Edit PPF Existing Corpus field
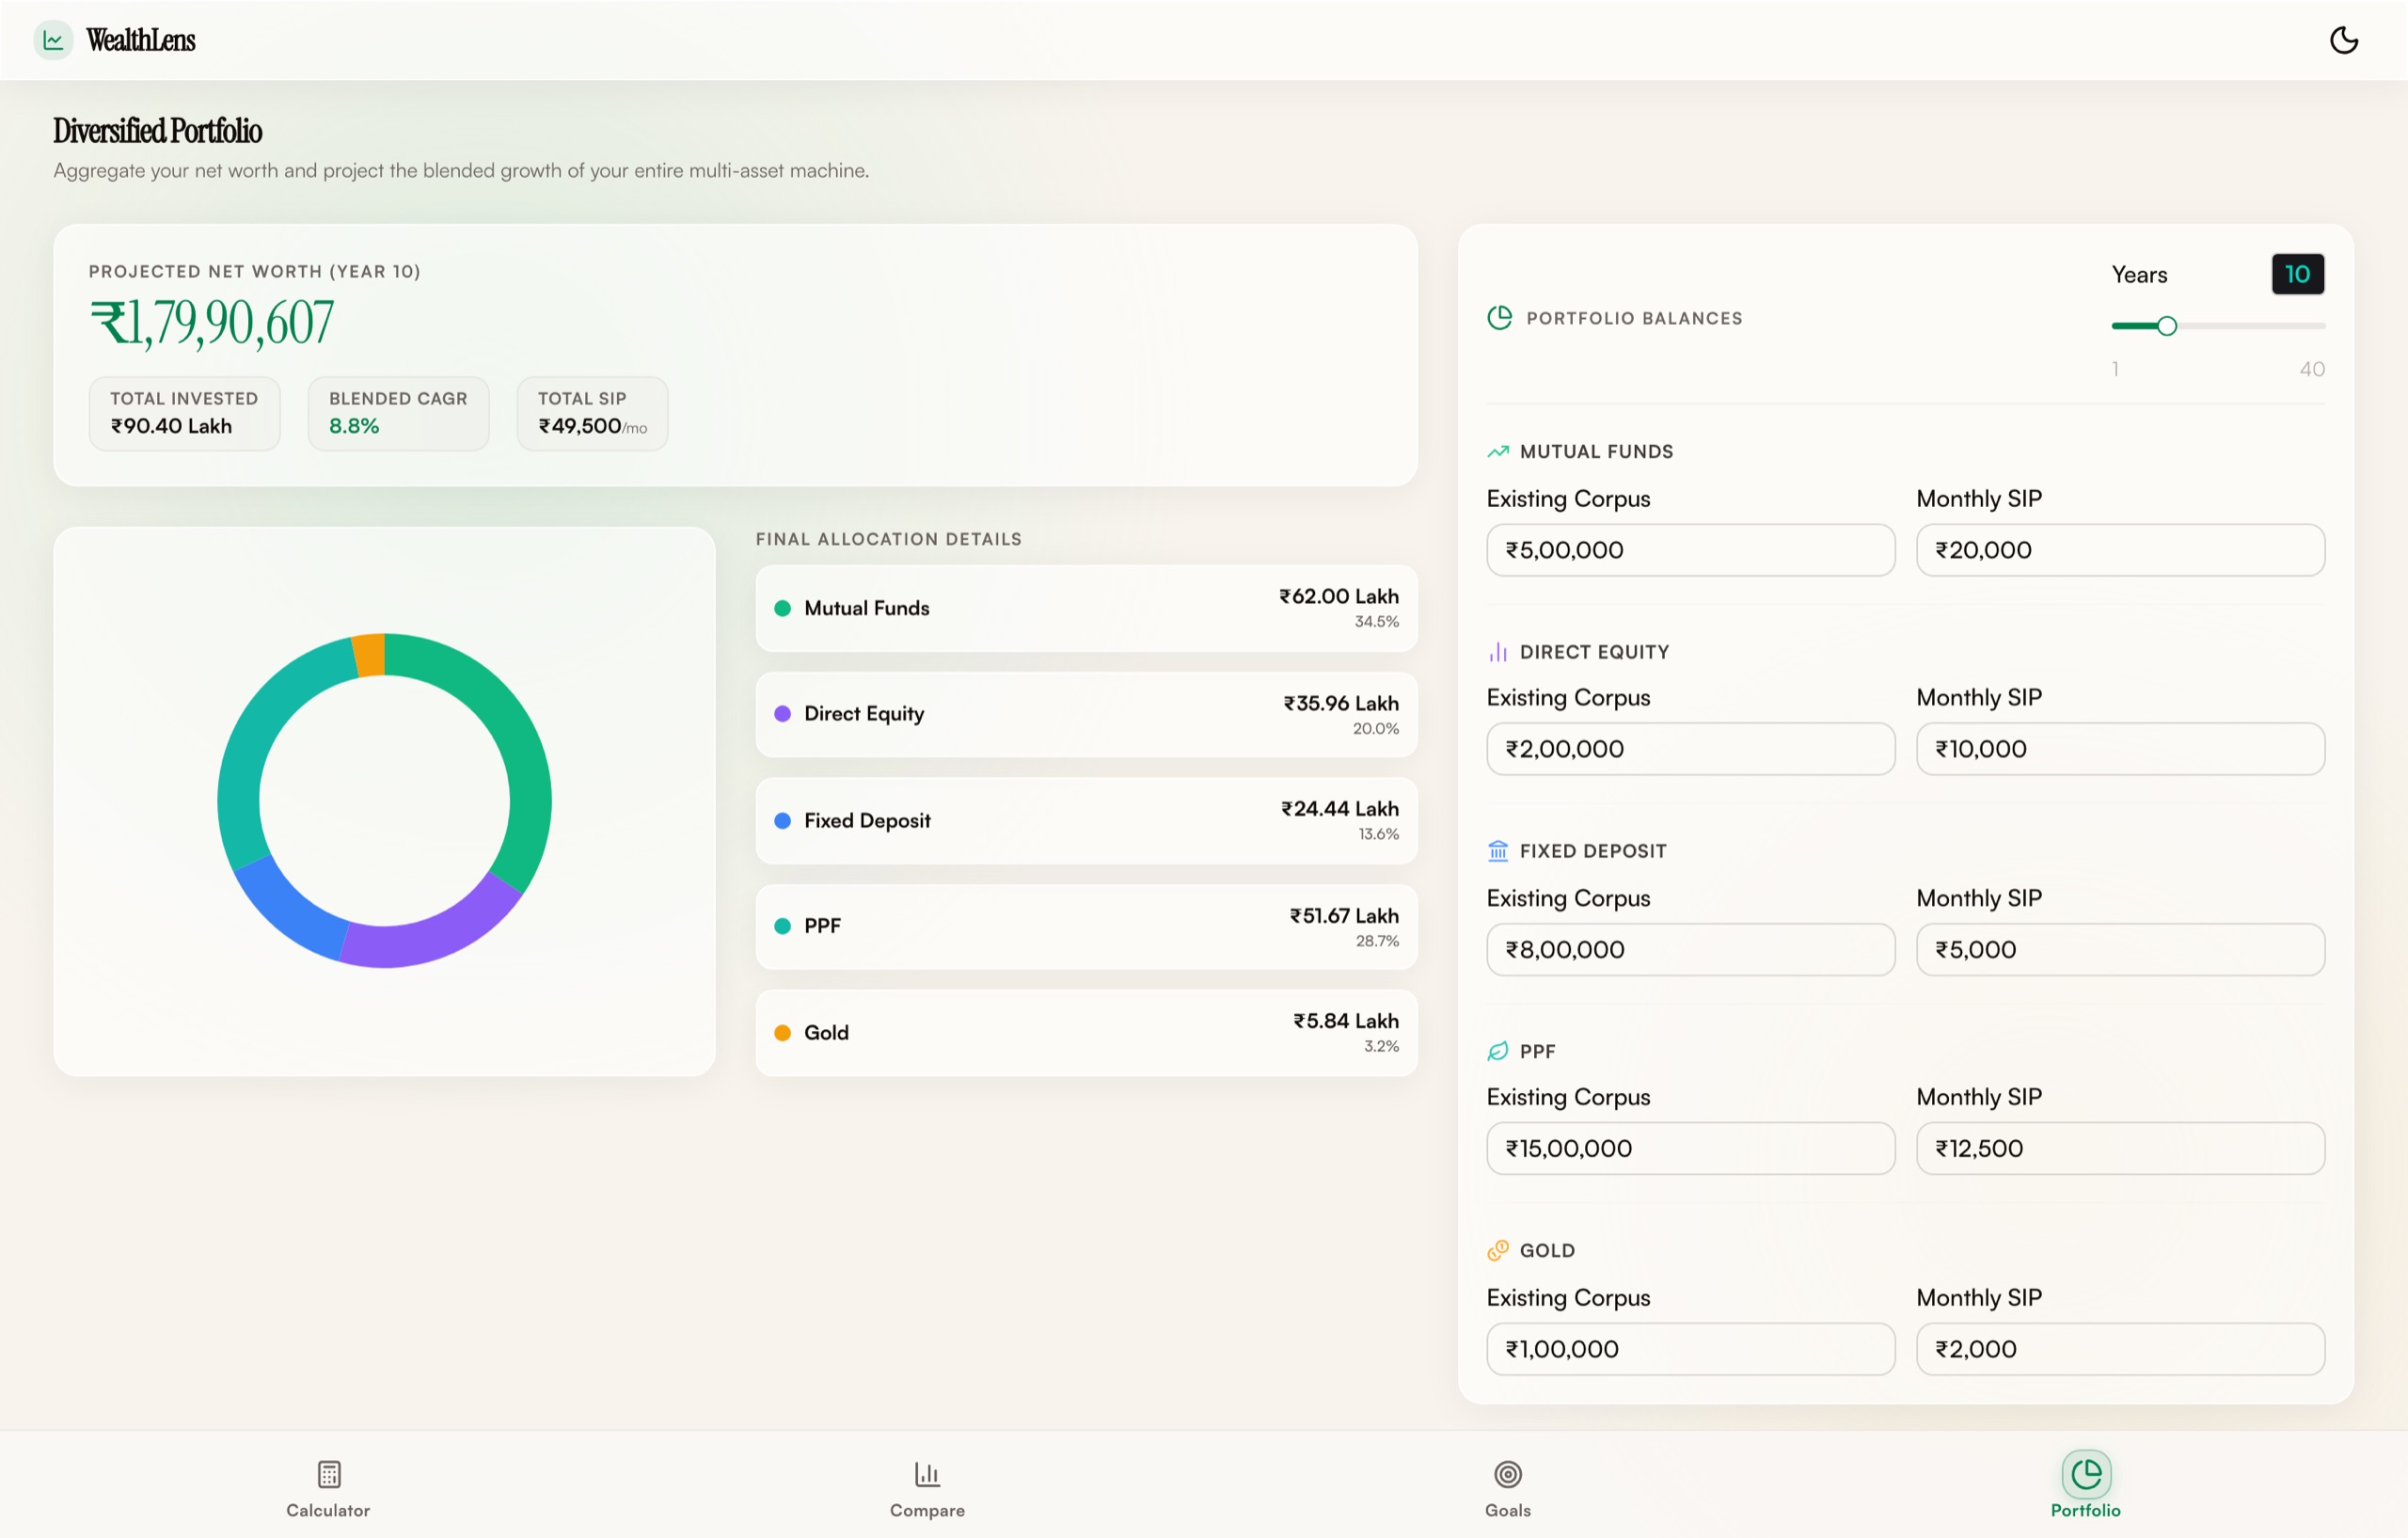 pos(1690,1148)
